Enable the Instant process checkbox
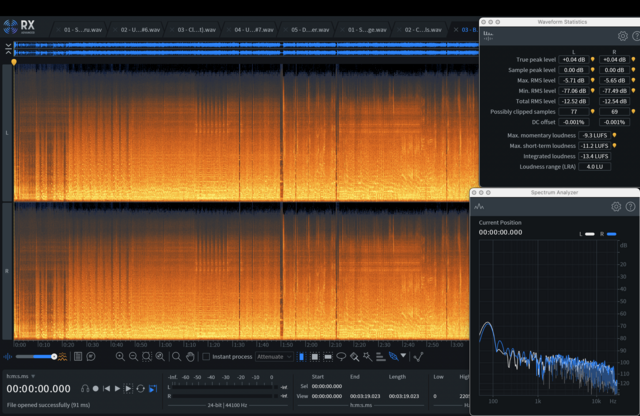This screenshot has height=416, width=640. 206,356
